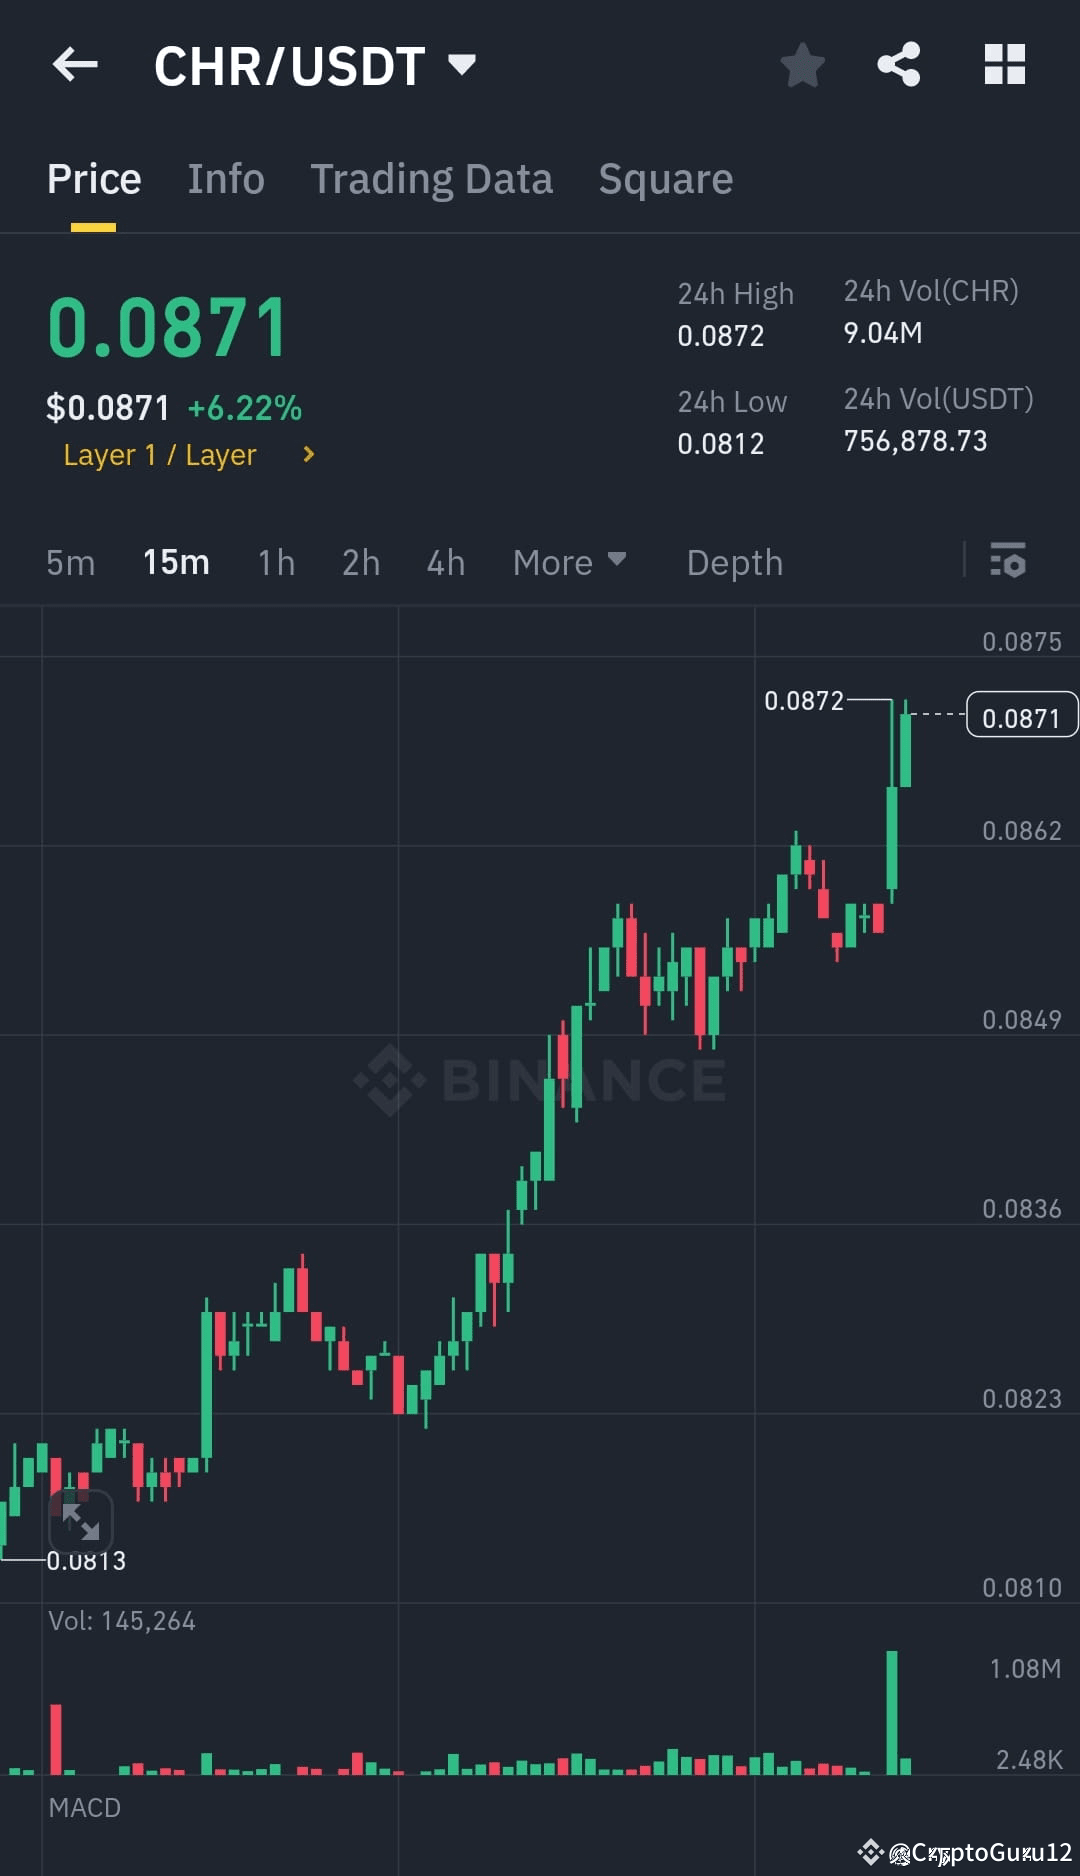Open the Trading Data tab
This screenshot has width=1080, height=1876.
(x=432, y=178)
